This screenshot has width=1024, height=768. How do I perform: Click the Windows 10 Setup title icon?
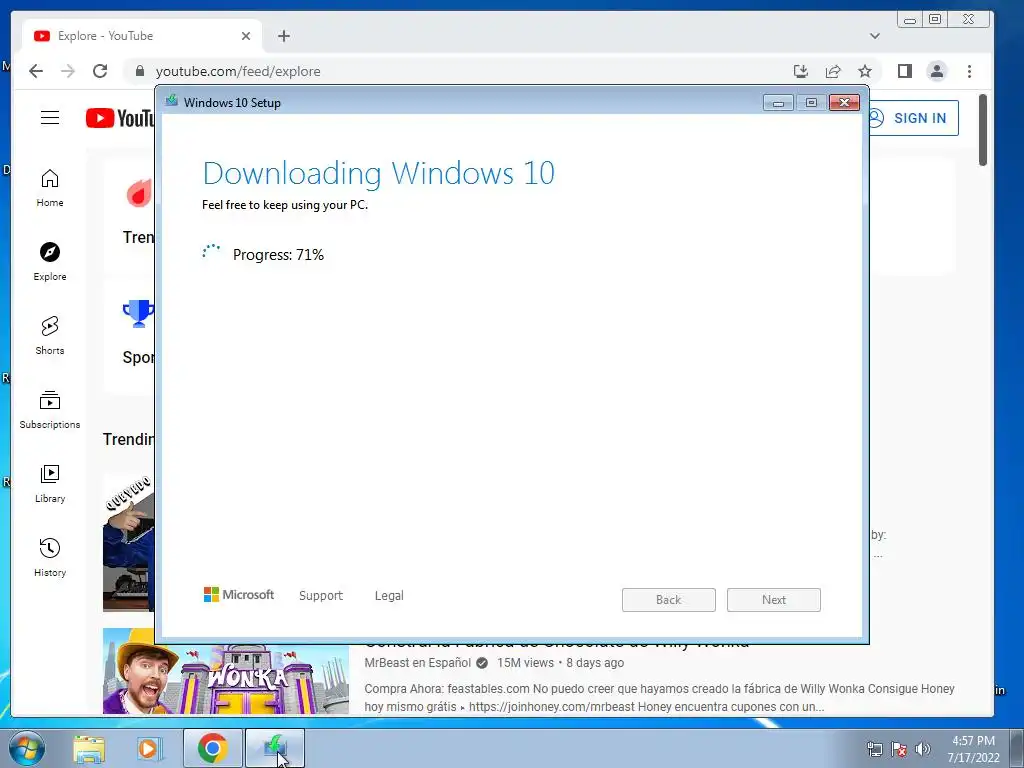click(172, 101)
